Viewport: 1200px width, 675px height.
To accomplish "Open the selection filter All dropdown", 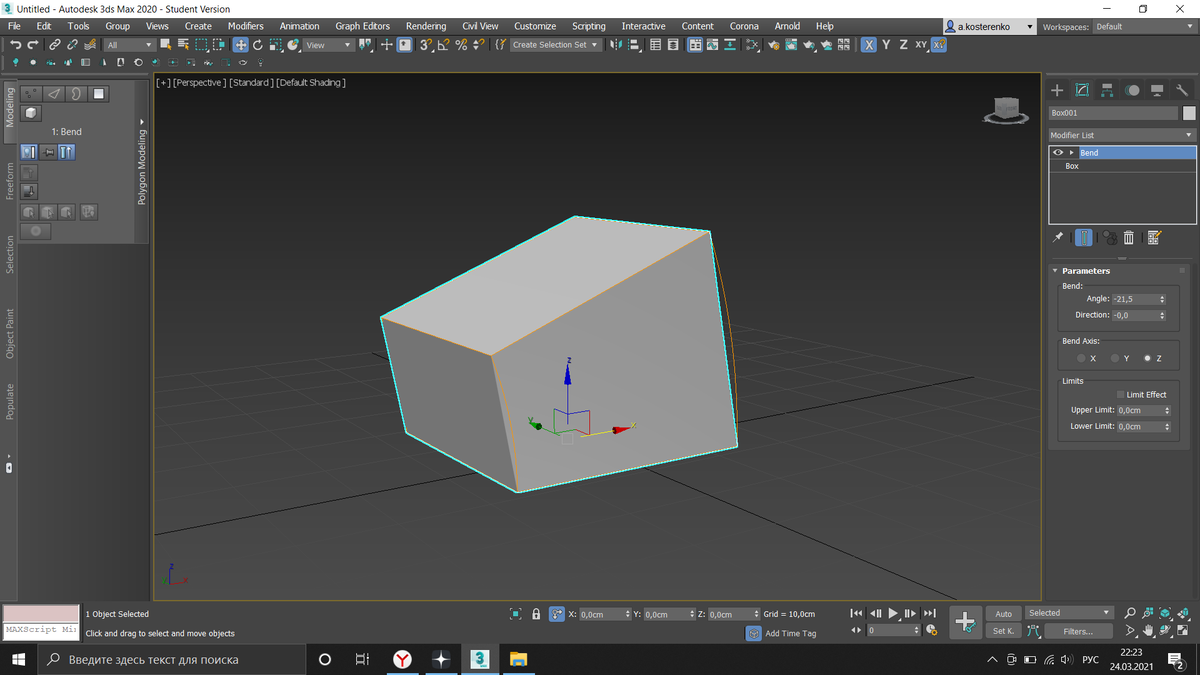I will coord(129,45).
